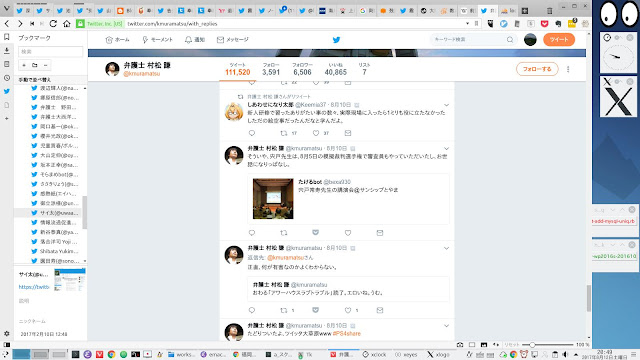This screenshot has width=640, height=360.
Task: Expand options for しあわせになり太郎 tweet
Action: 447,105
